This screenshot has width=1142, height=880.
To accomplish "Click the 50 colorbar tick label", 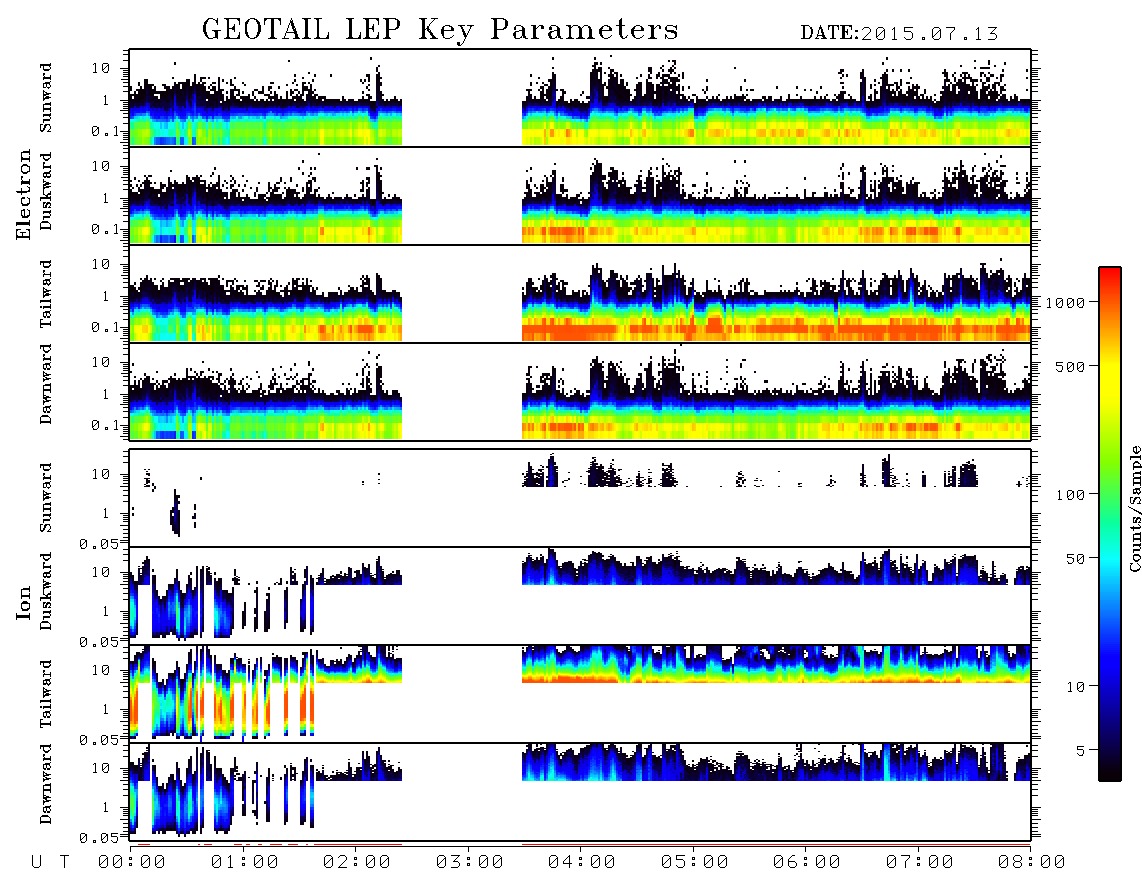I will [1076, 559].
